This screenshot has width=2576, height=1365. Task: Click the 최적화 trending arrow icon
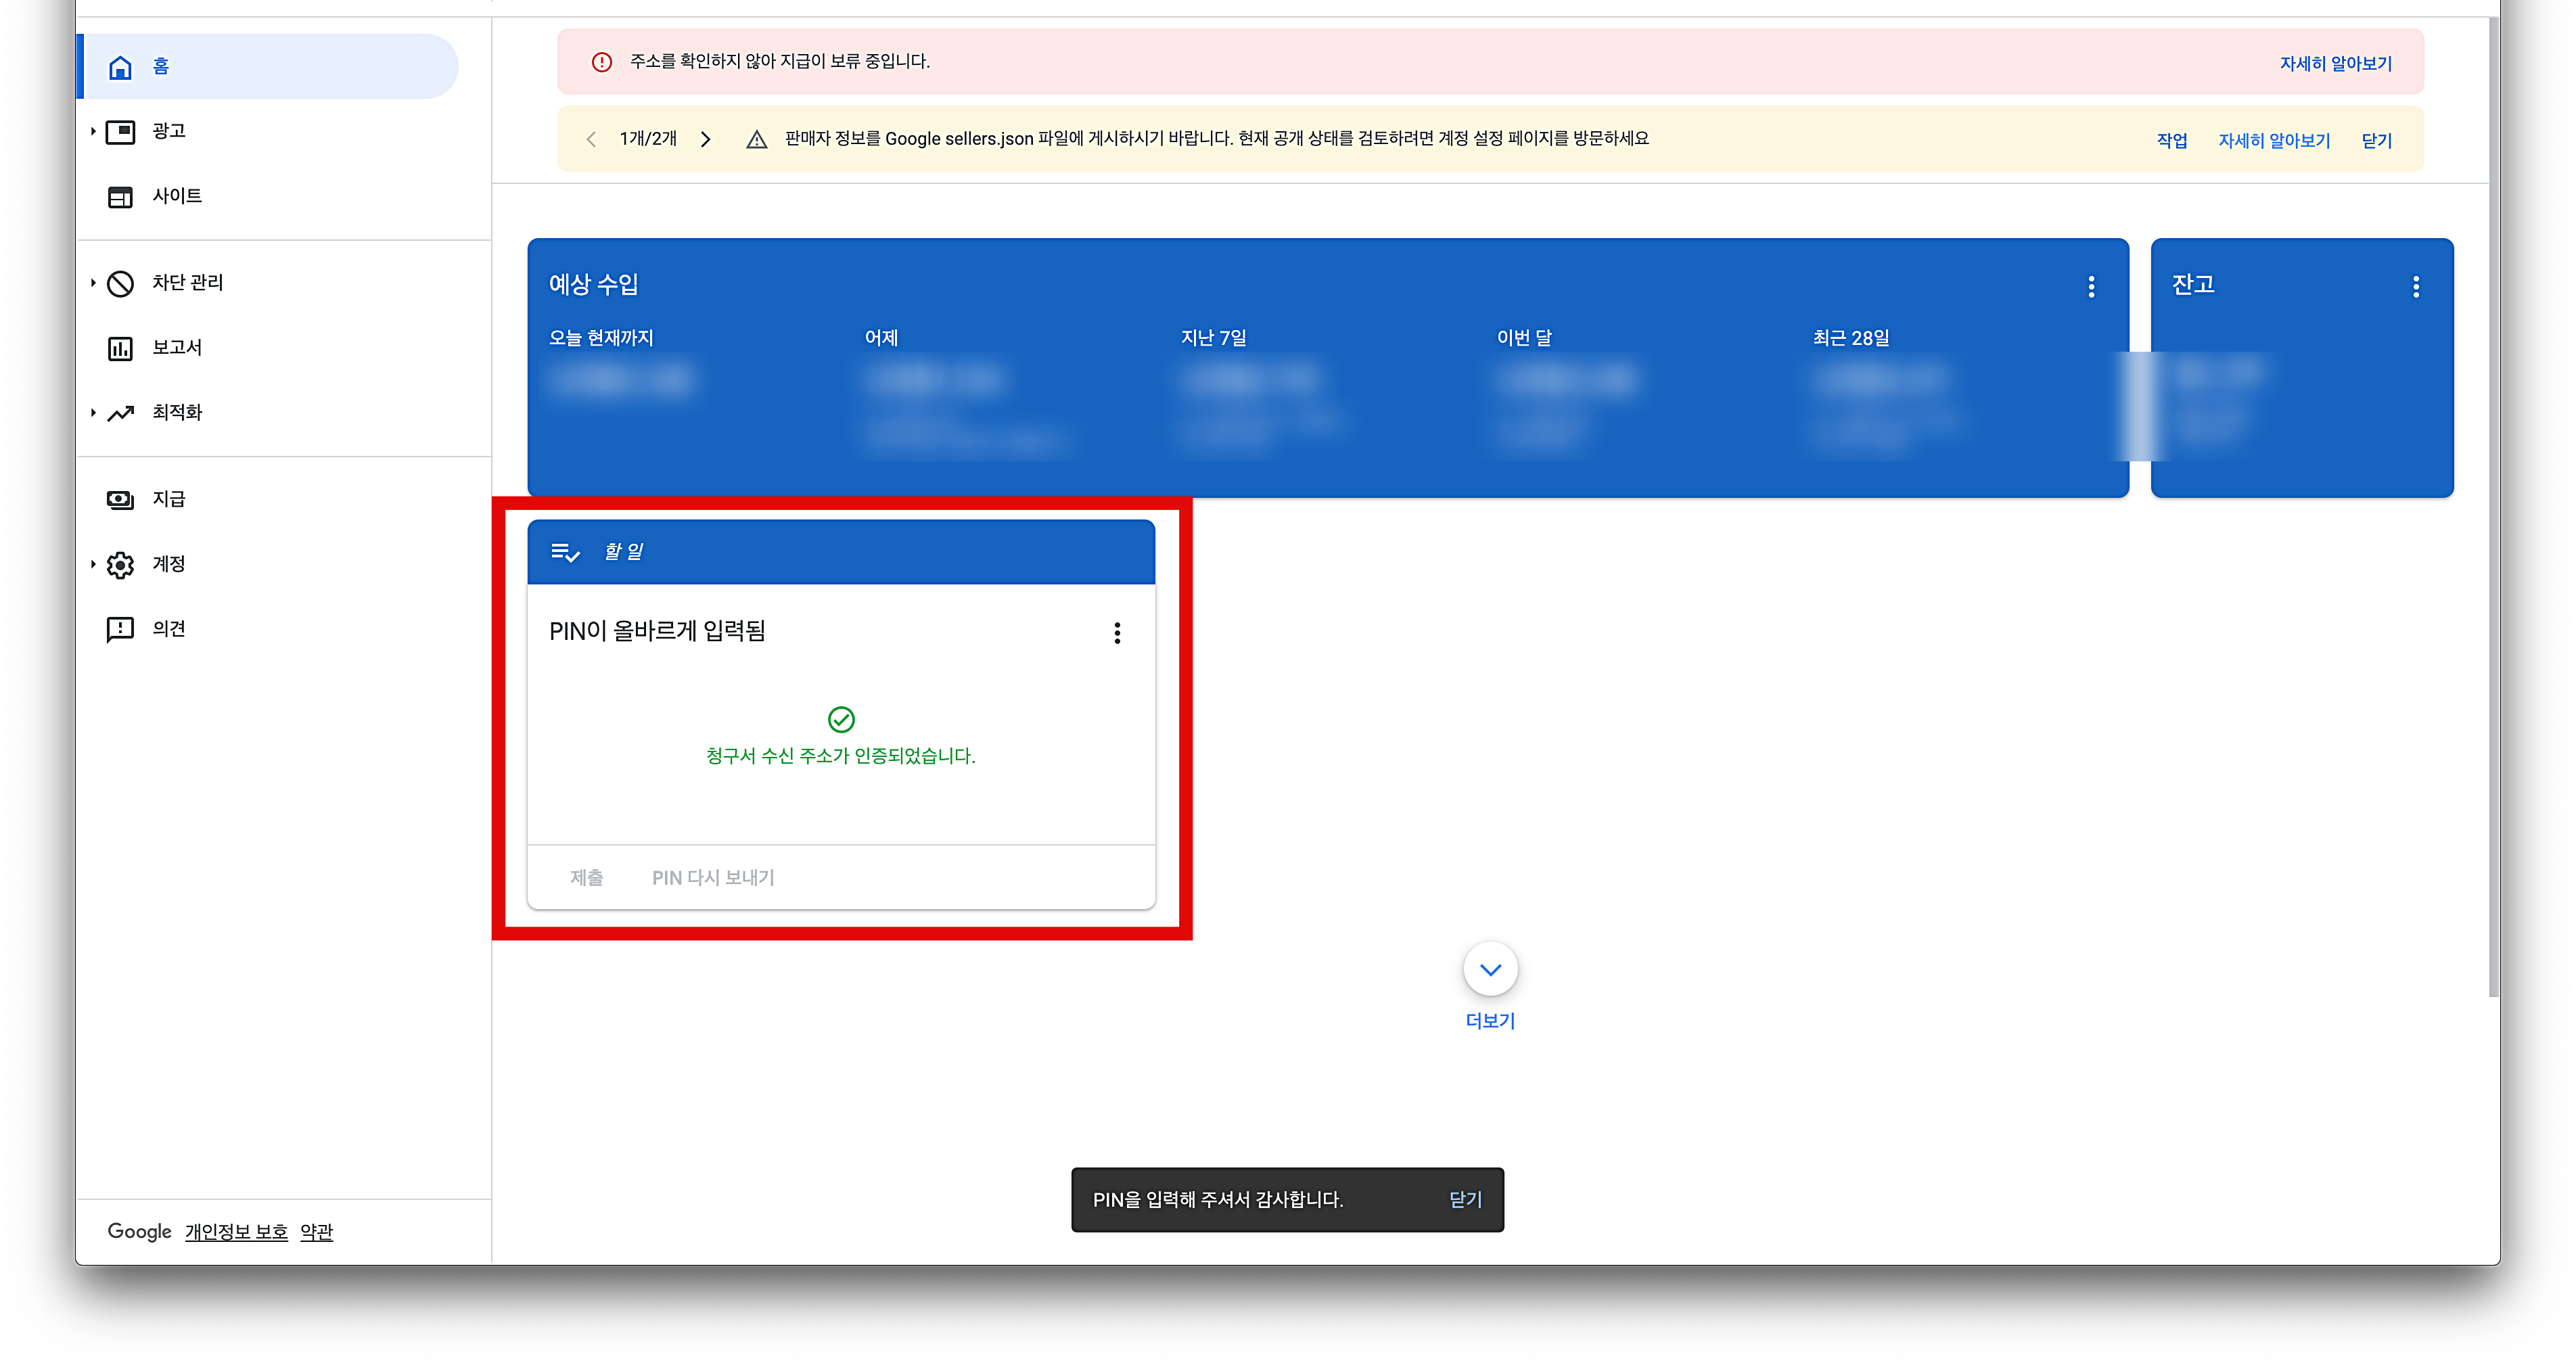coord(120,413)
